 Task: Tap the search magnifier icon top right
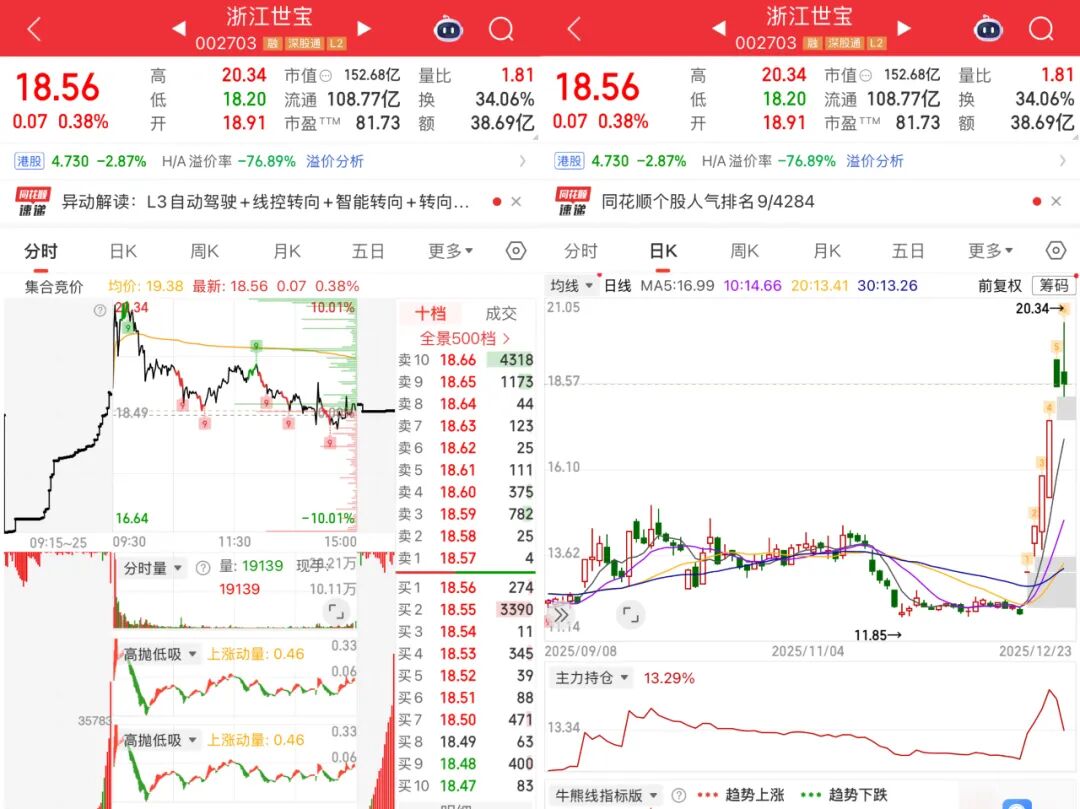click(1041, 31)
